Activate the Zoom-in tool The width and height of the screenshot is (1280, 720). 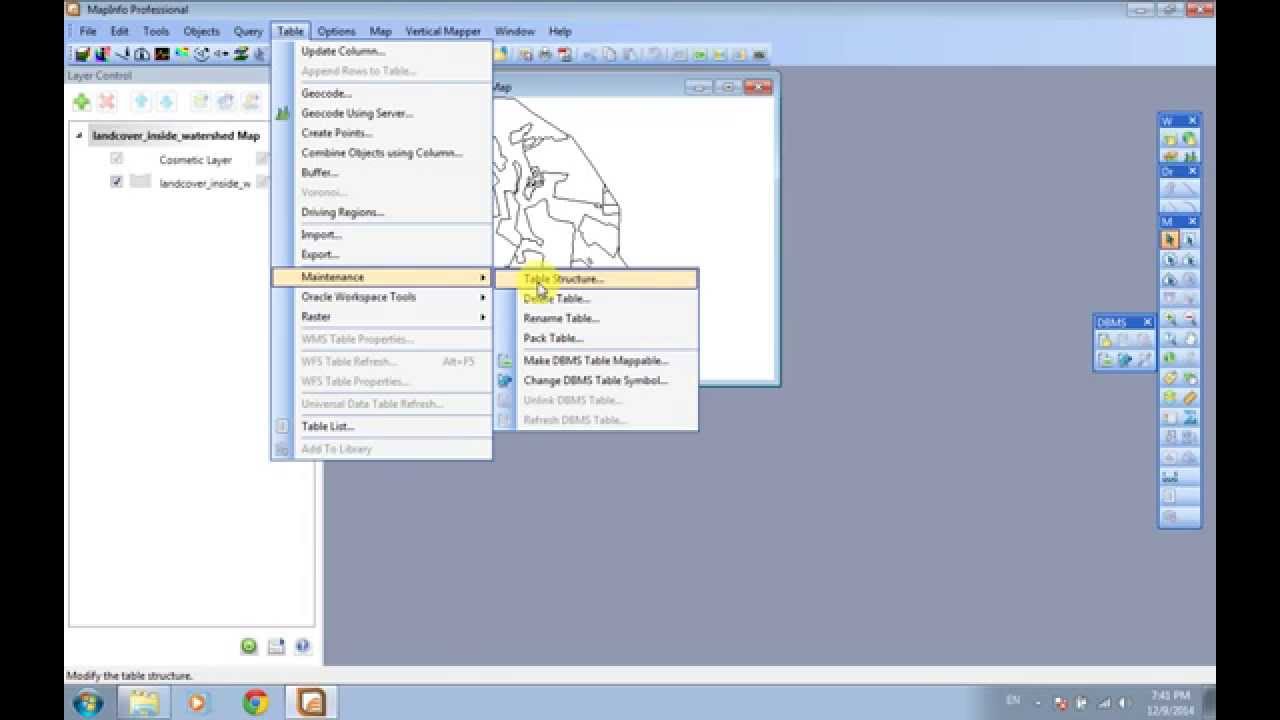click(1170, 318)
